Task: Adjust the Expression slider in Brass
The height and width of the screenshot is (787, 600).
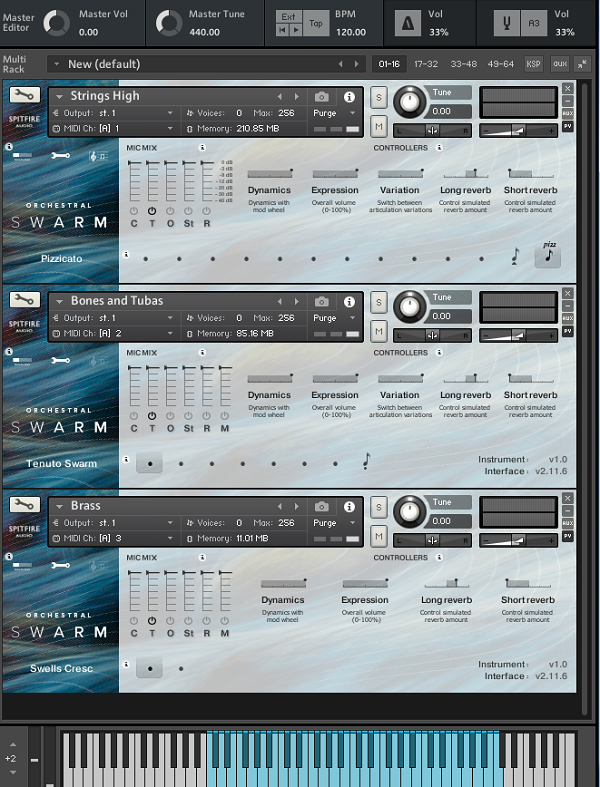Action: tap(365, 583)
